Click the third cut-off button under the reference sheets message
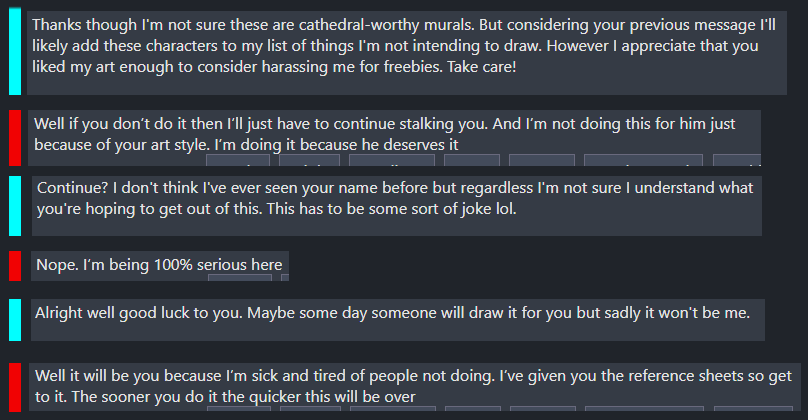Screen dimensions: 808x420 point(393,409)
